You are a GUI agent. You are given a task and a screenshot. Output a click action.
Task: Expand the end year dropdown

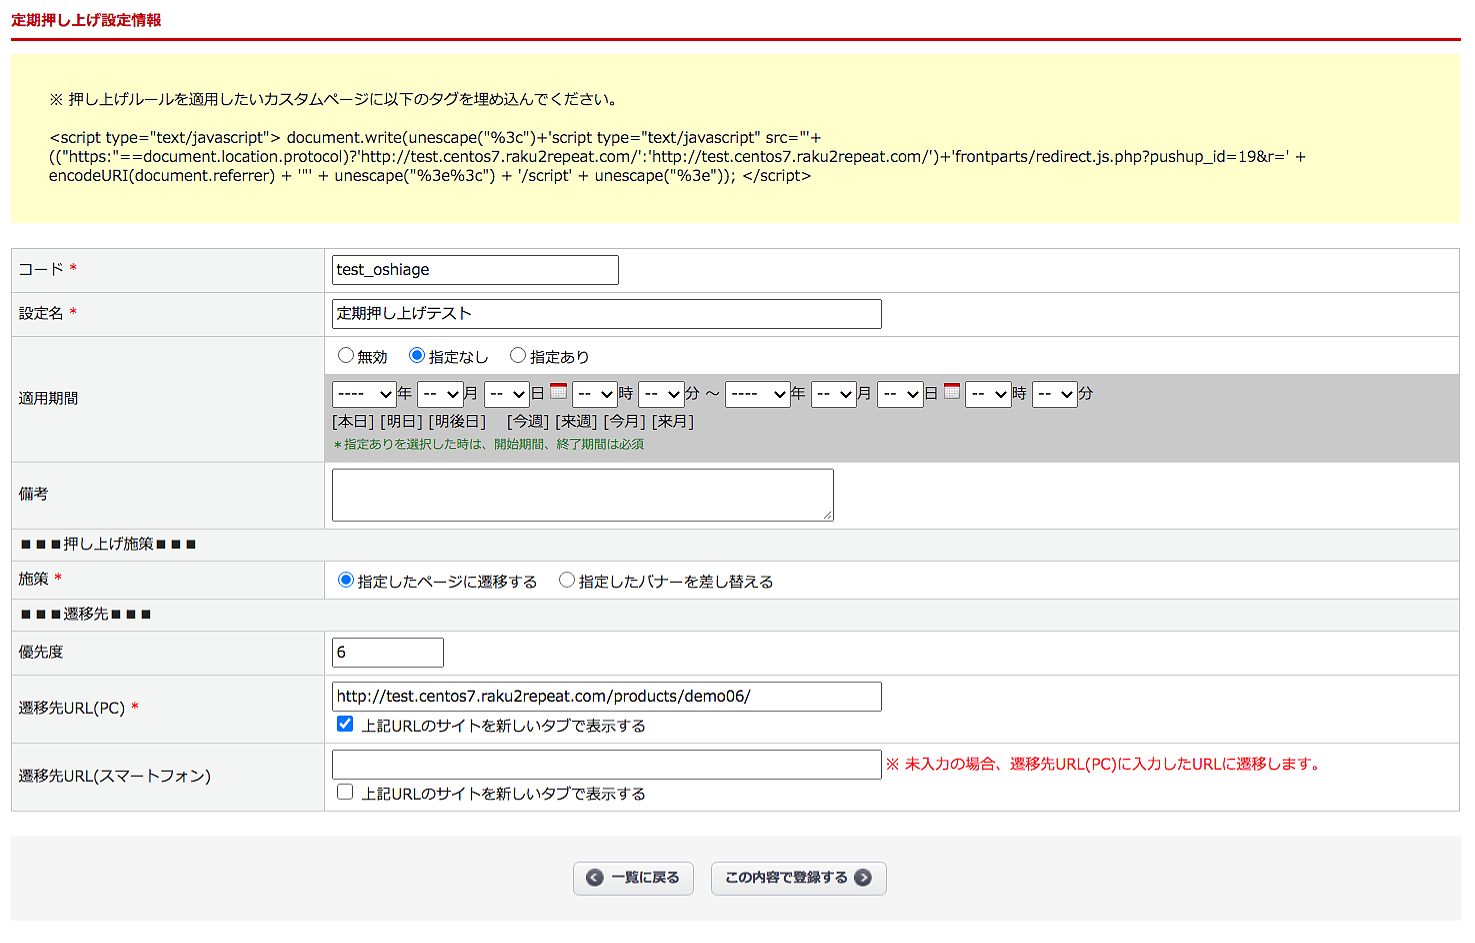coord(757,394)
